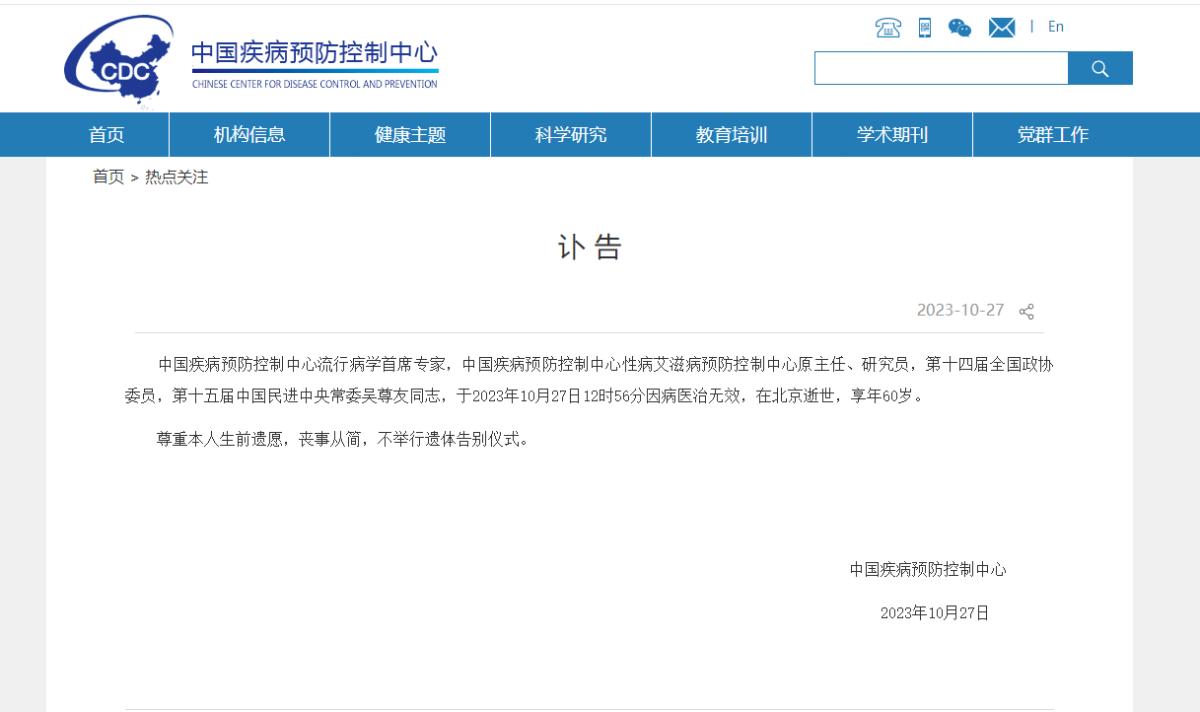The image size is (1200, 712).
Task: Click the 中国疾病预防控制中心 header title
Action: point(315,53)
